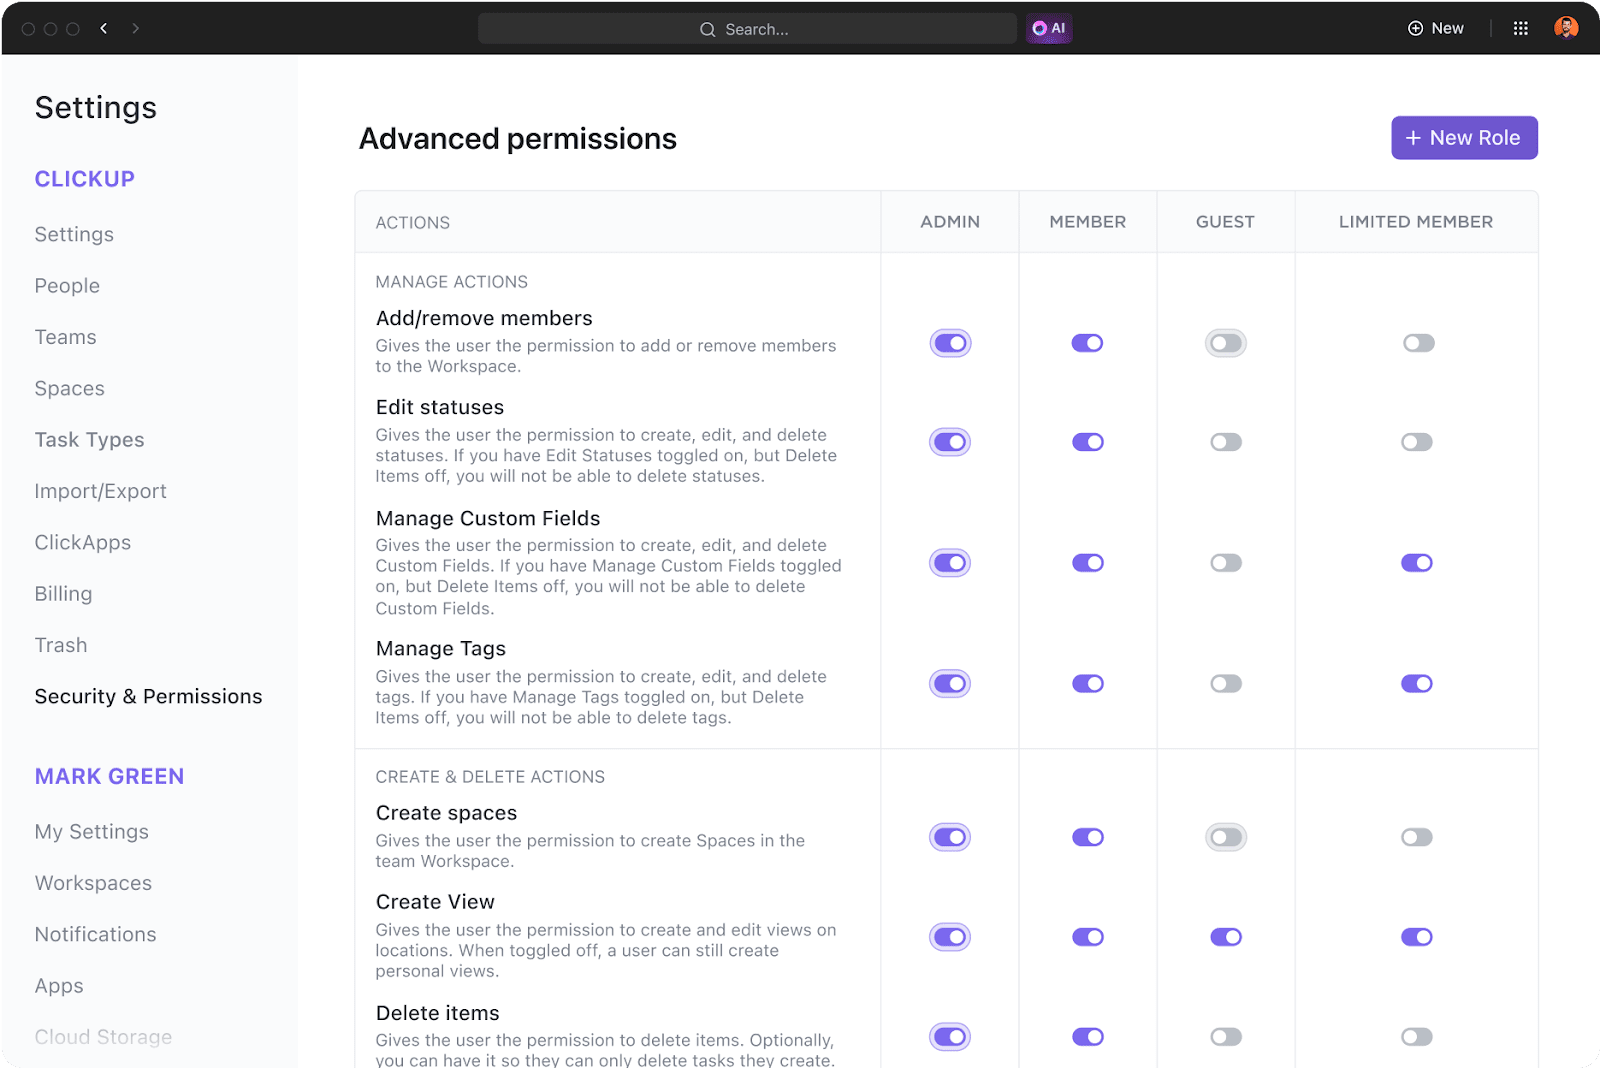
Task: Click the New plus button
Action: tap(1435, 28)
